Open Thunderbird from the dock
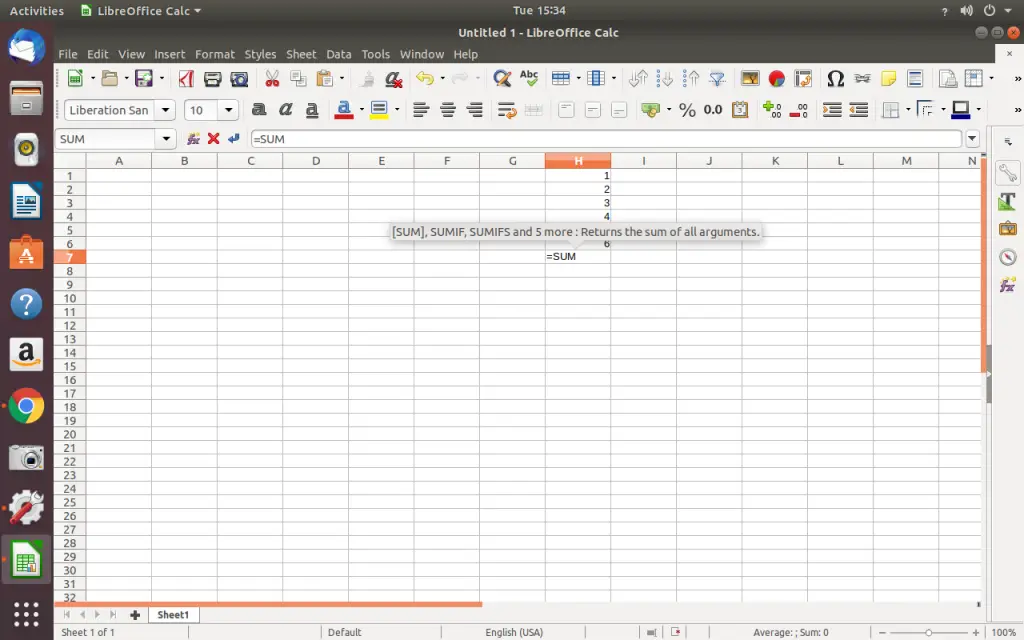 tap(26, 47)
